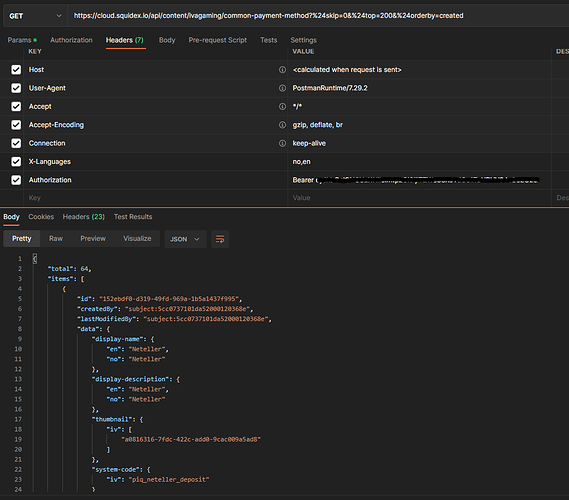Open the Pre-request Script tab

click(x=217, y=40)
